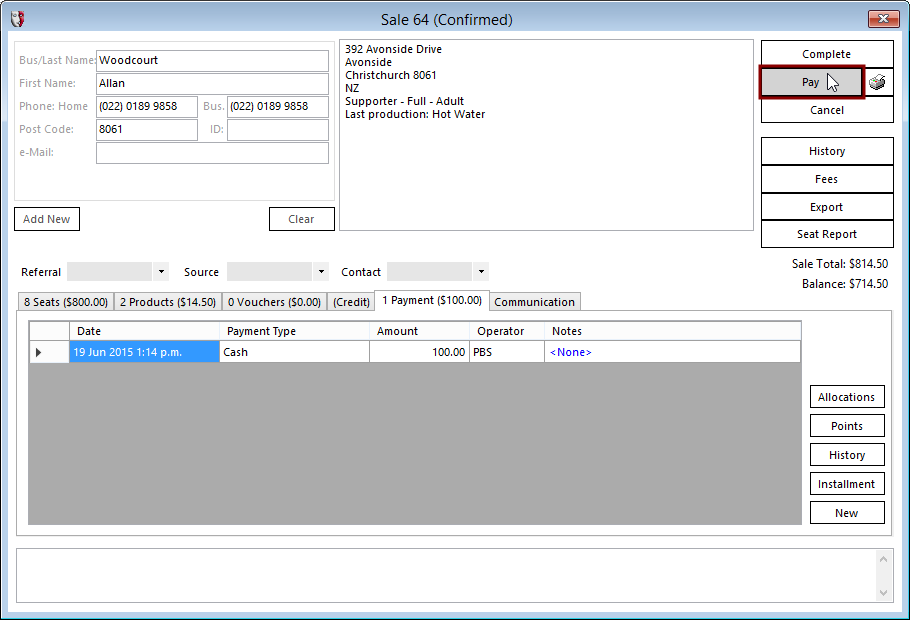The width and height of the screenshot is (910, 620).
Task: Select the '100.00' amount cell
Action: click(x=419, y=352)
